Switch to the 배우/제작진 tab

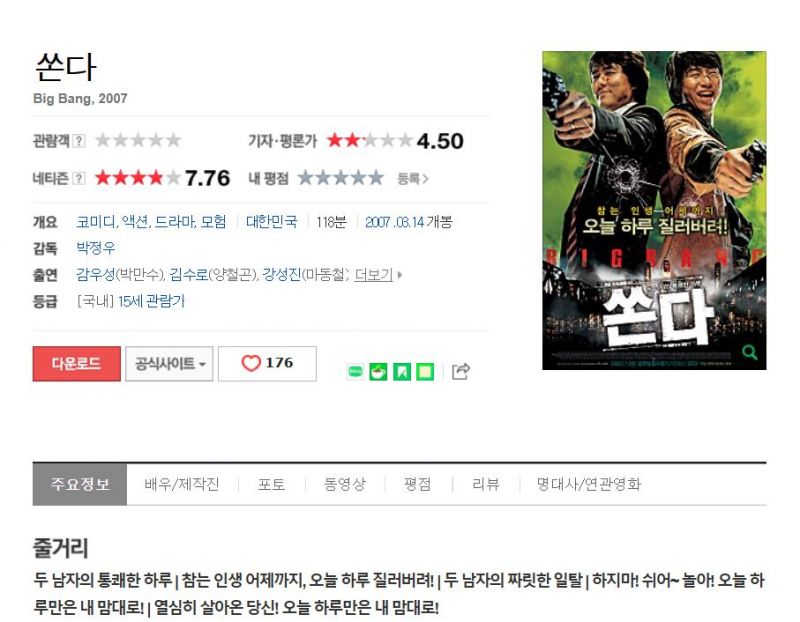(x=182, y=484)
